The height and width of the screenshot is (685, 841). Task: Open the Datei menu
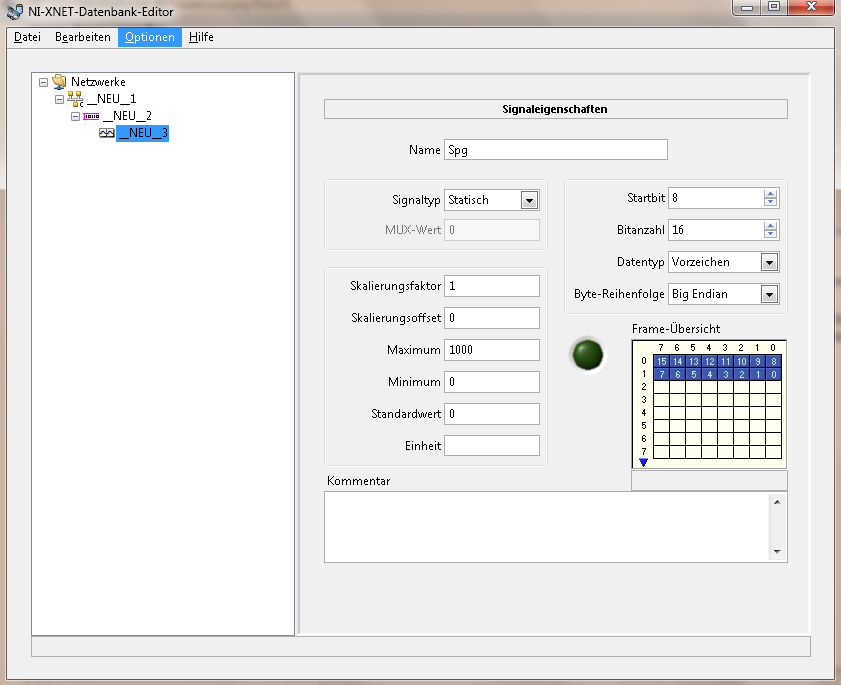pos(27,37)
